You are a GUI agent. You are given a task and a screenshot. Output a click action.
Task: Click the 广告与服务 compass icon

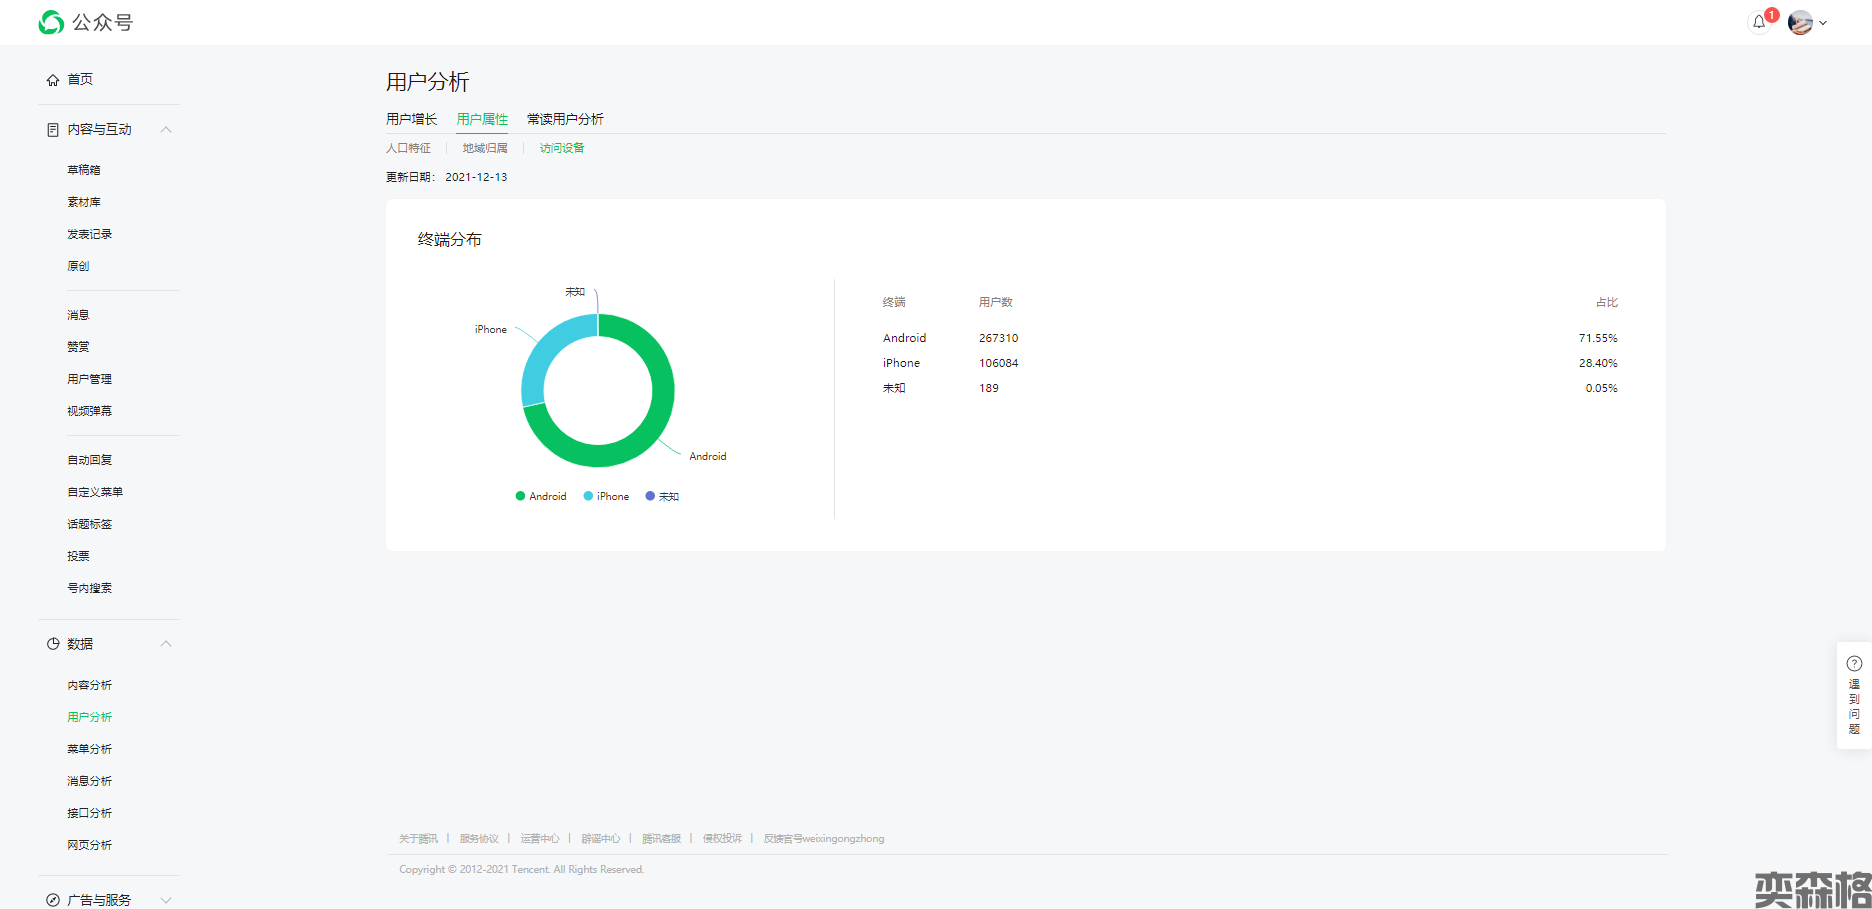pyautogui.click(x=53, y=900)
